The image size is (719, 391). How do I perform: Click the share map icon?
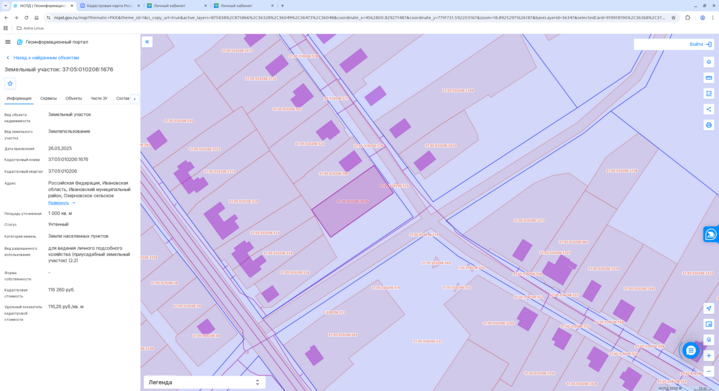(x=708, y=109)
